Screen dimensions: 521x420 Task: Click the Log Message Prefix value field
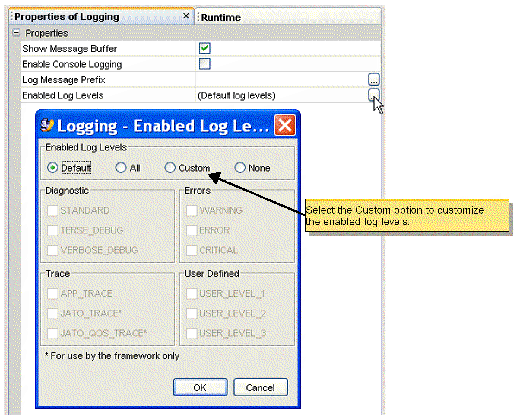[282, 80]
